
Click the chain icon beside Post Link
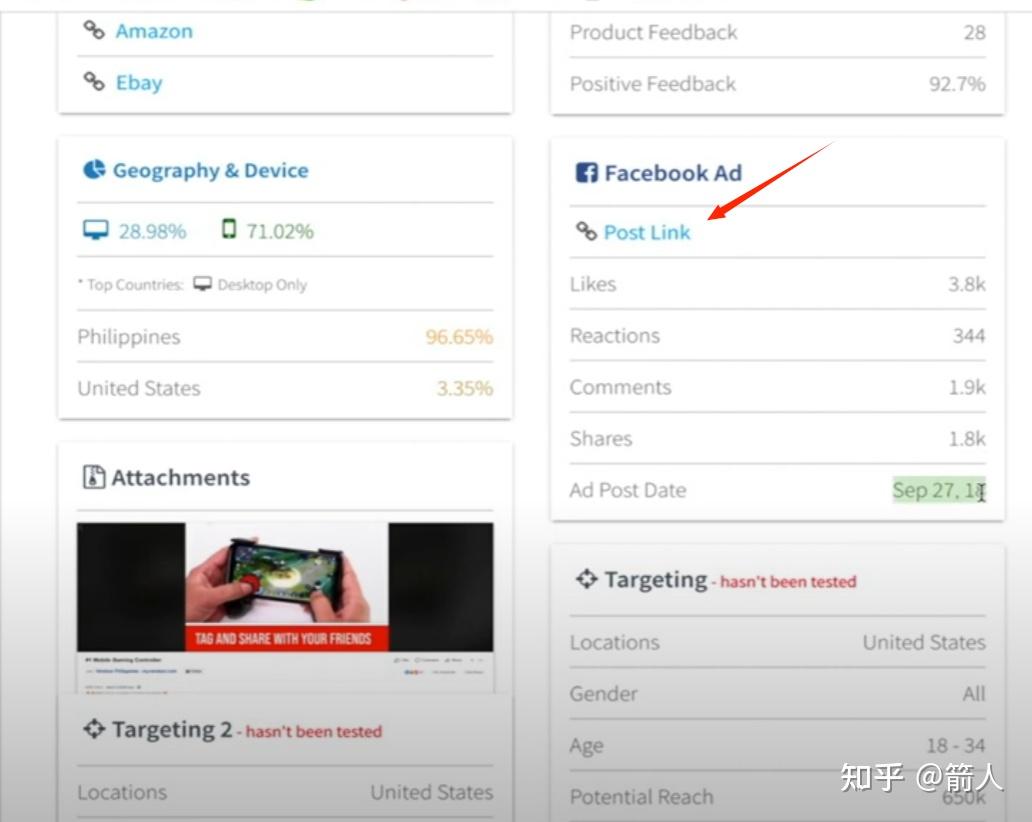point(586,232)
